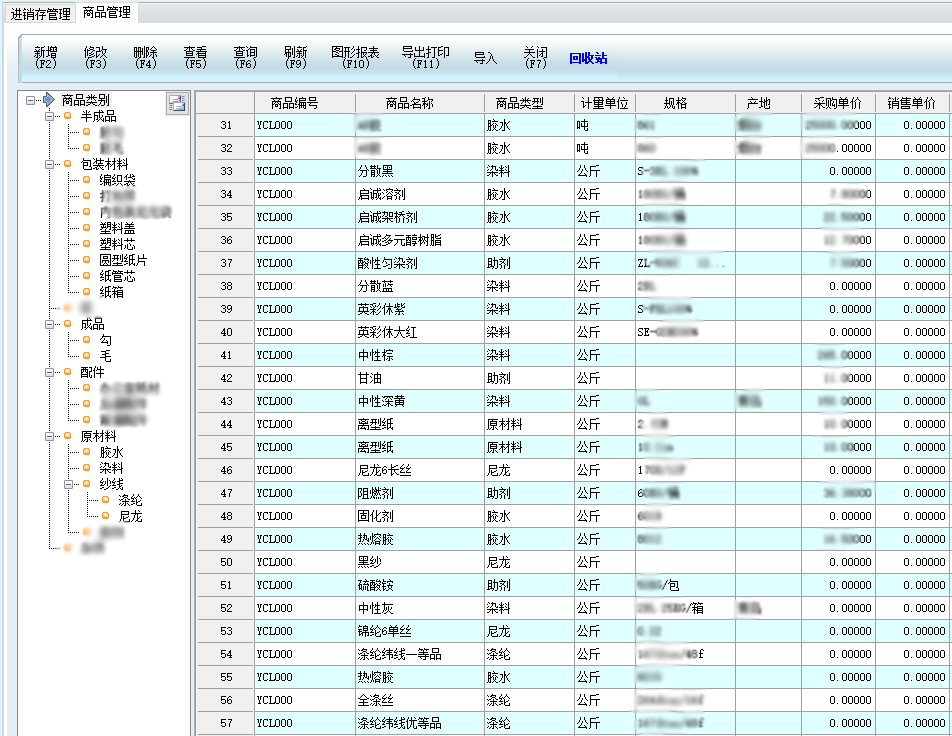Screen dimensions: 952x736
Task: Click the panel icon beside 商品类别
Action: [x=176, y=102]
